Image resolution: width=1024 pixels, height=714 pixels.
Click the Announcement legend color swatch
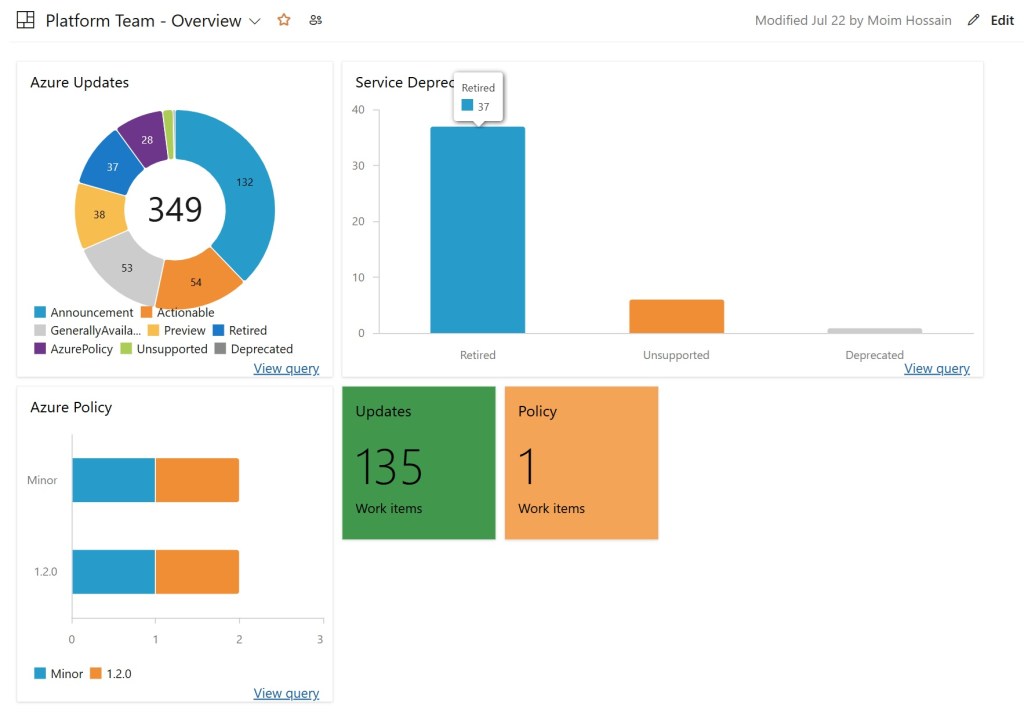point(40,313)
